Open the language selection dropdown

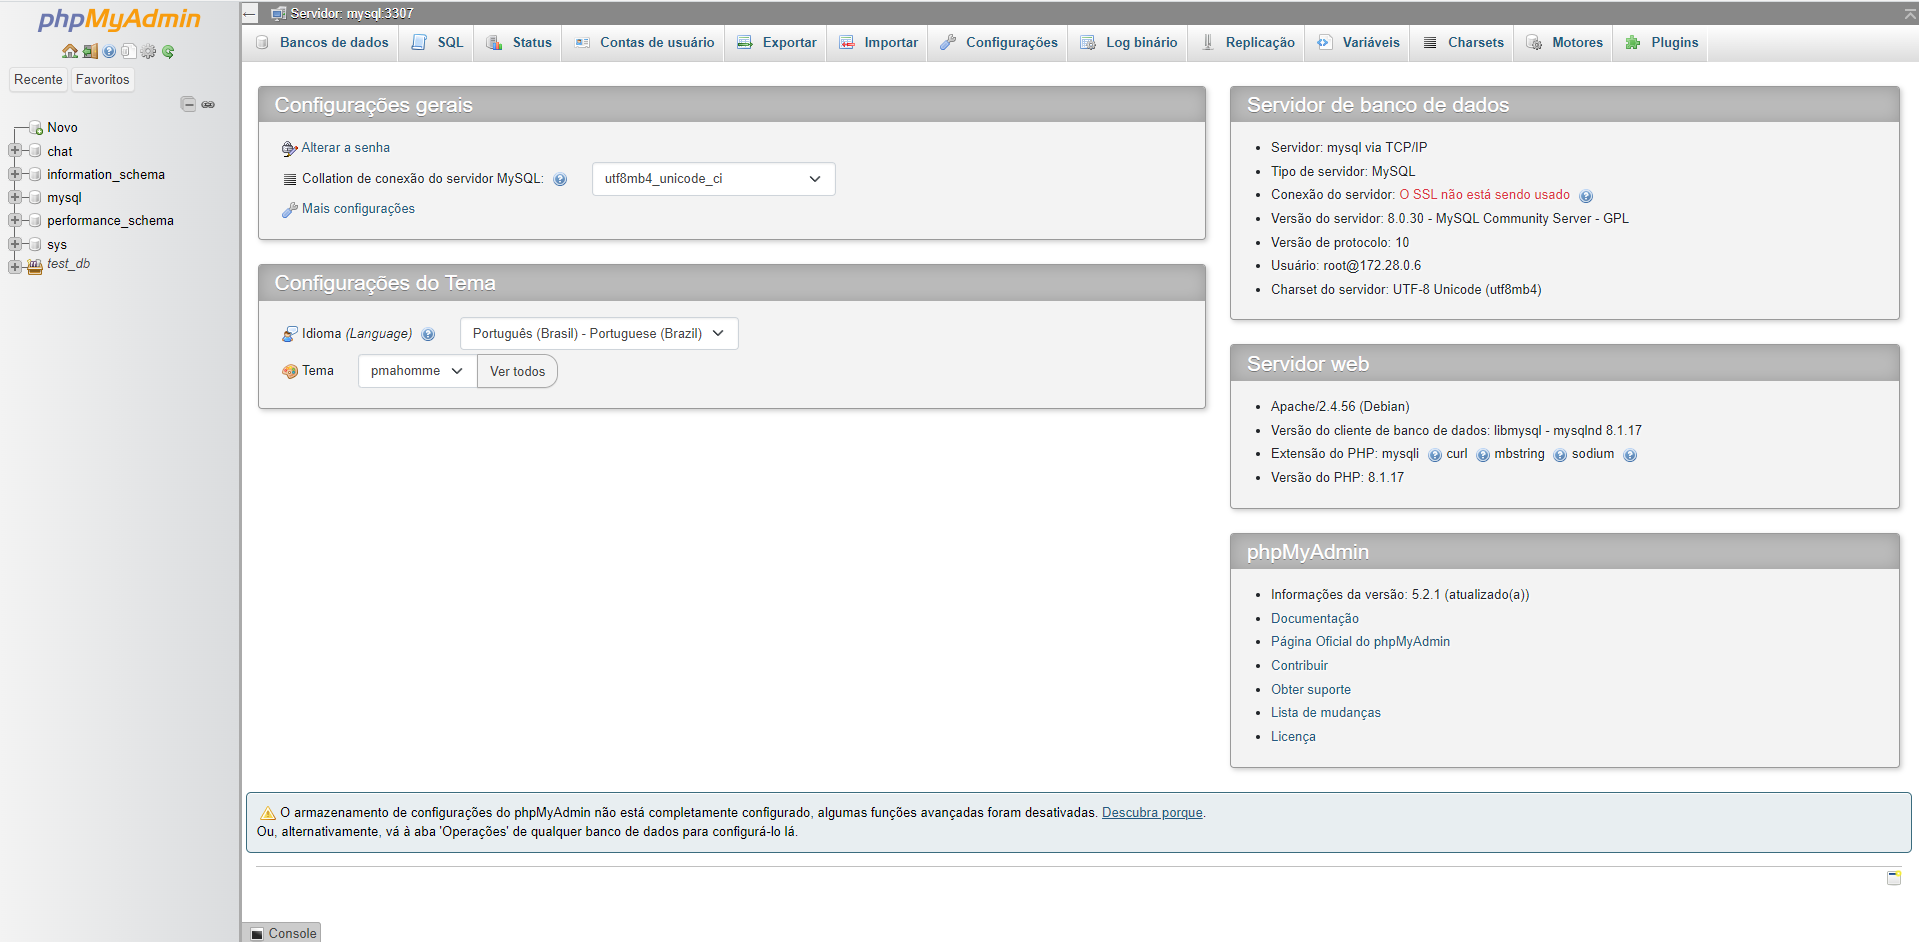599,334
